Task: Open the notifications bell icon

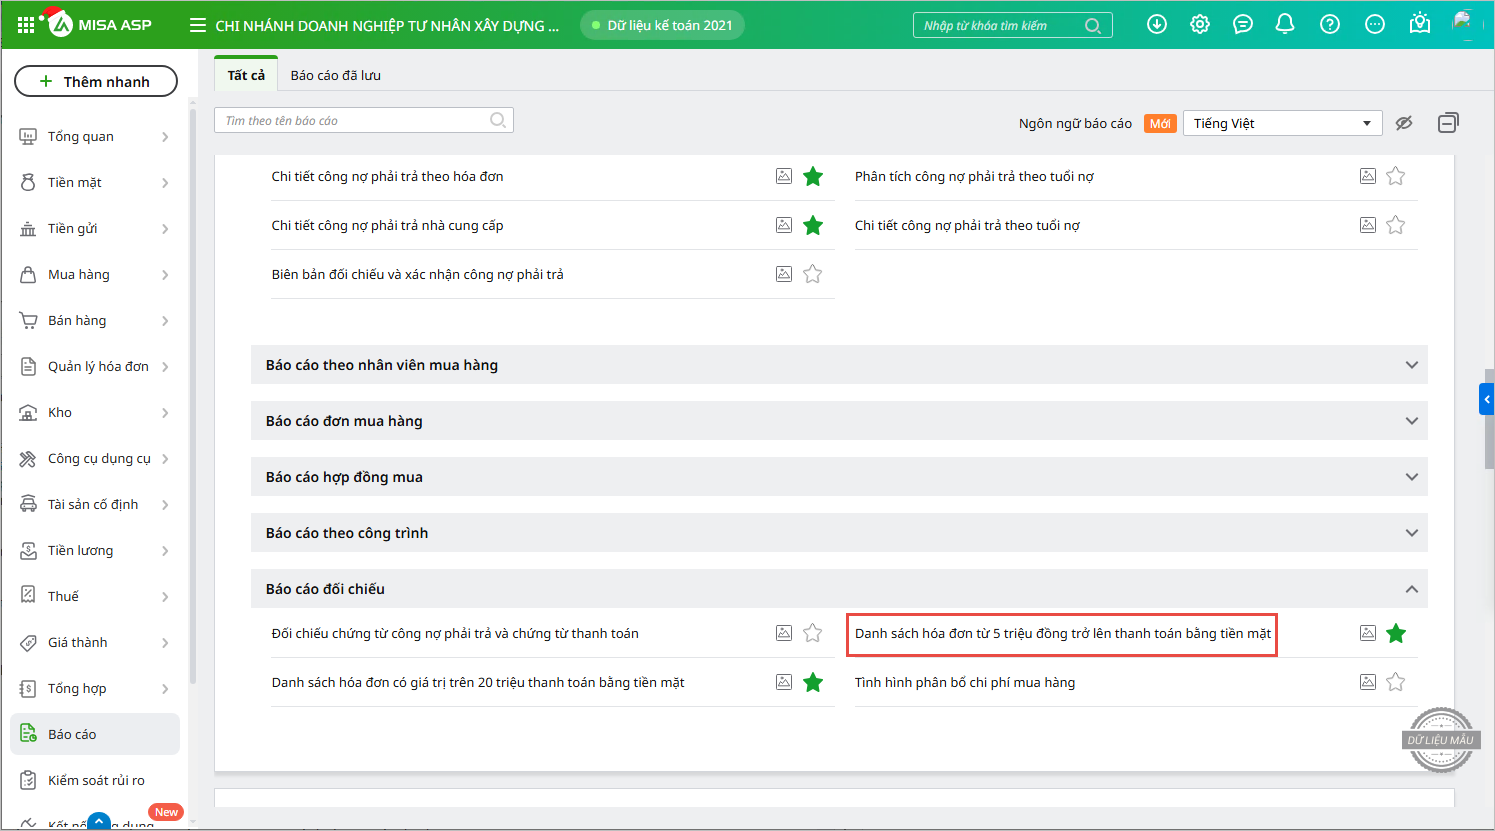Action: 1285,25
